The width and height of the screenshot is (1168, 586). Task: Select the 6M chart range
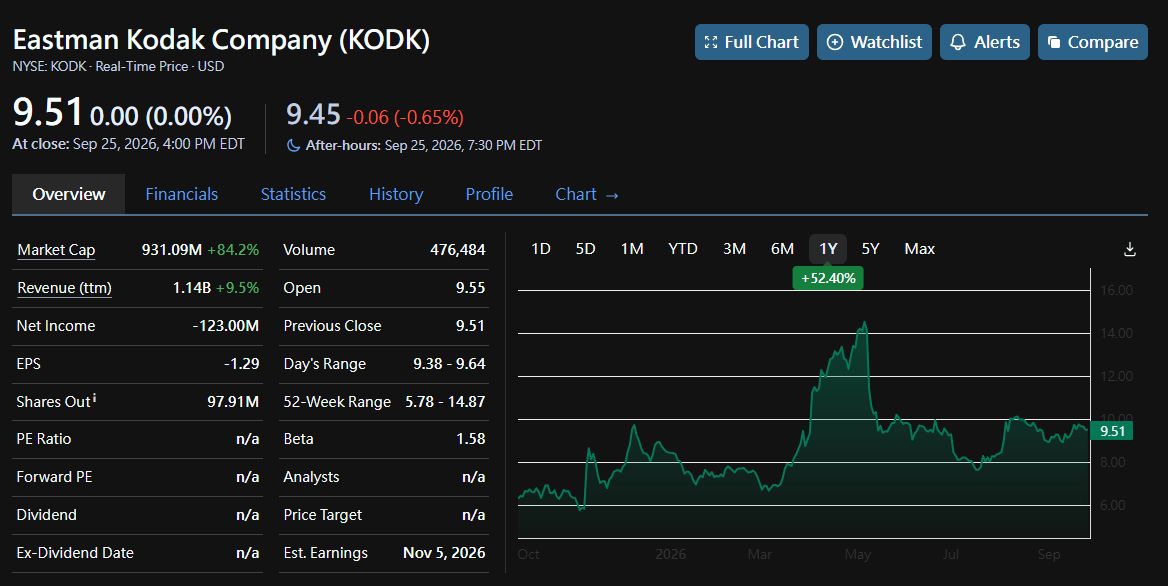click(782, 249)
